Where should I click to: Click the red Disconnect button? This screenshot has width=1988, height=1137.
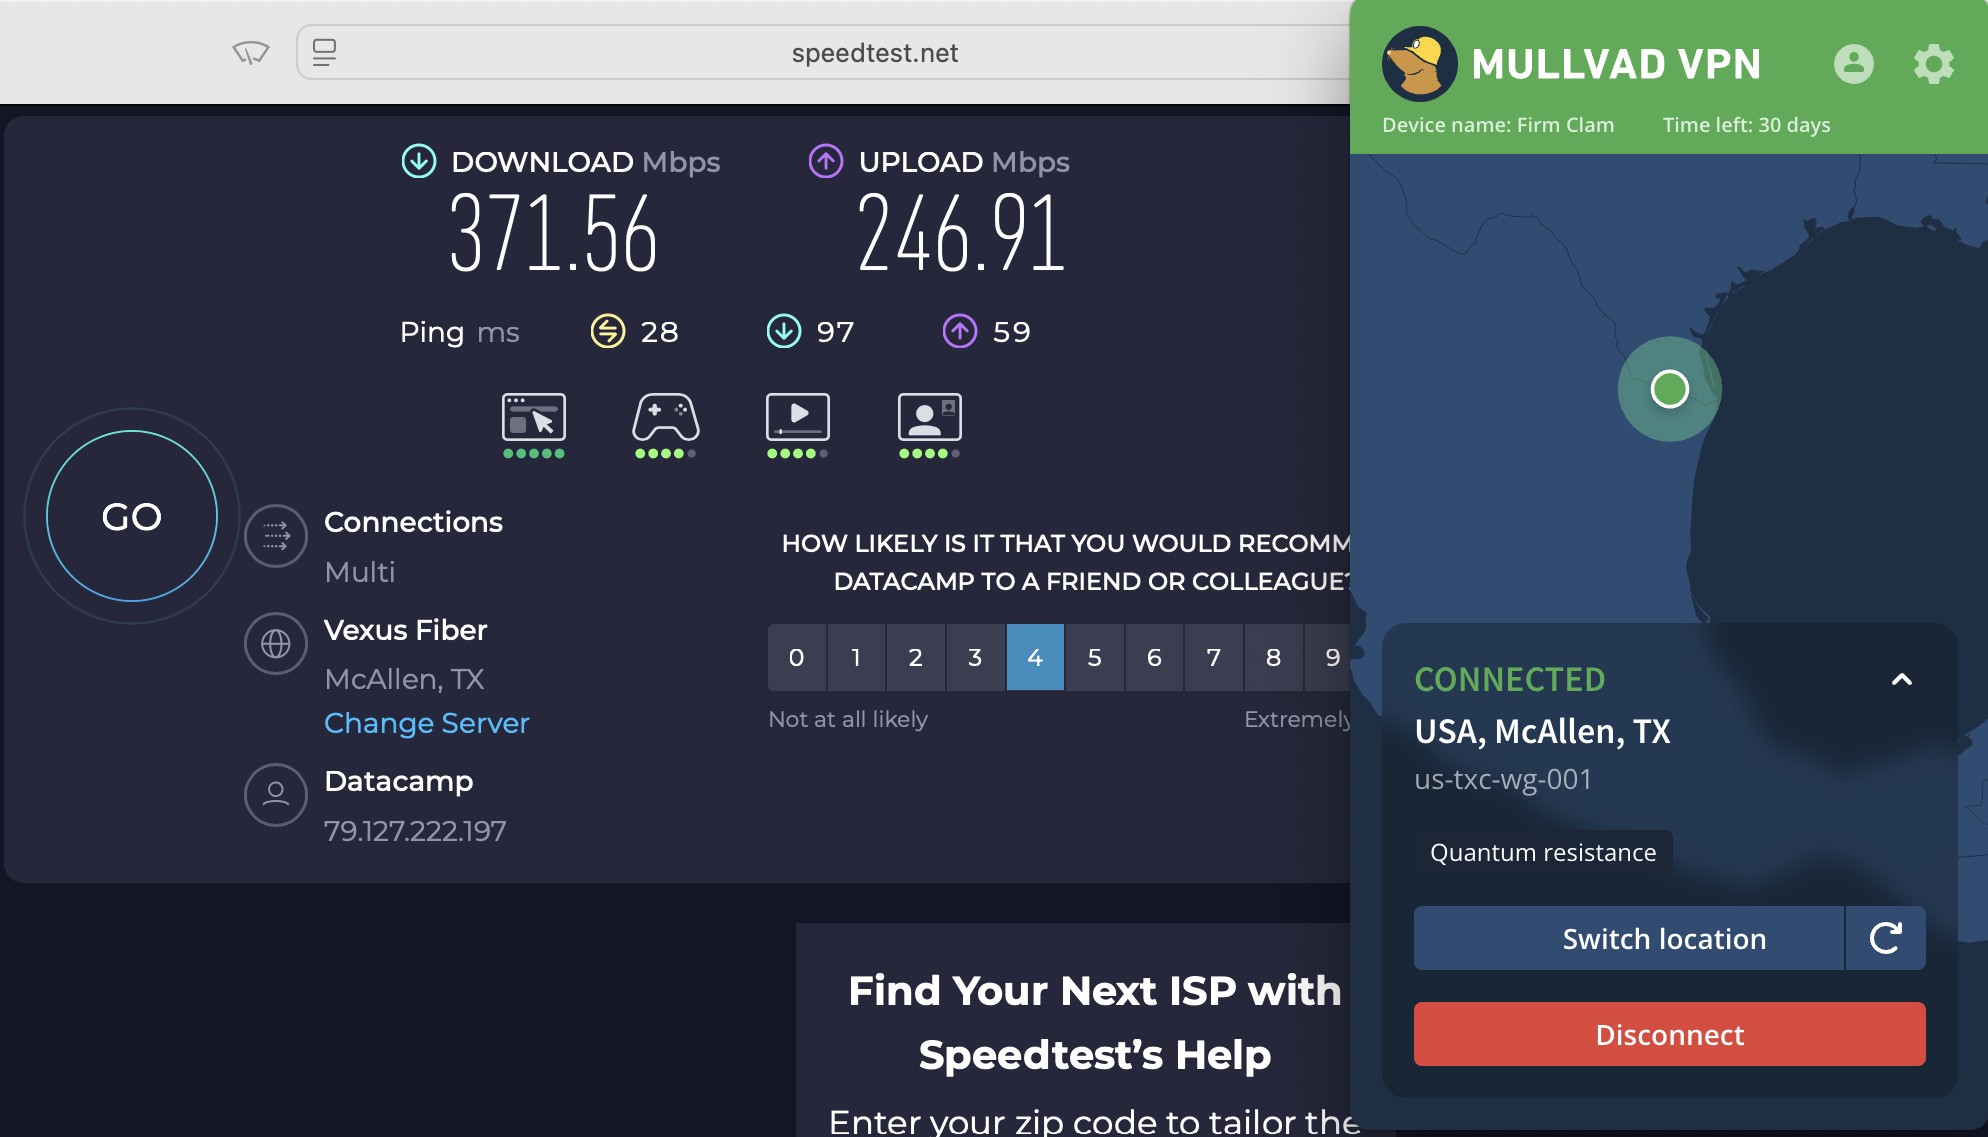tap(1669, 1034)
